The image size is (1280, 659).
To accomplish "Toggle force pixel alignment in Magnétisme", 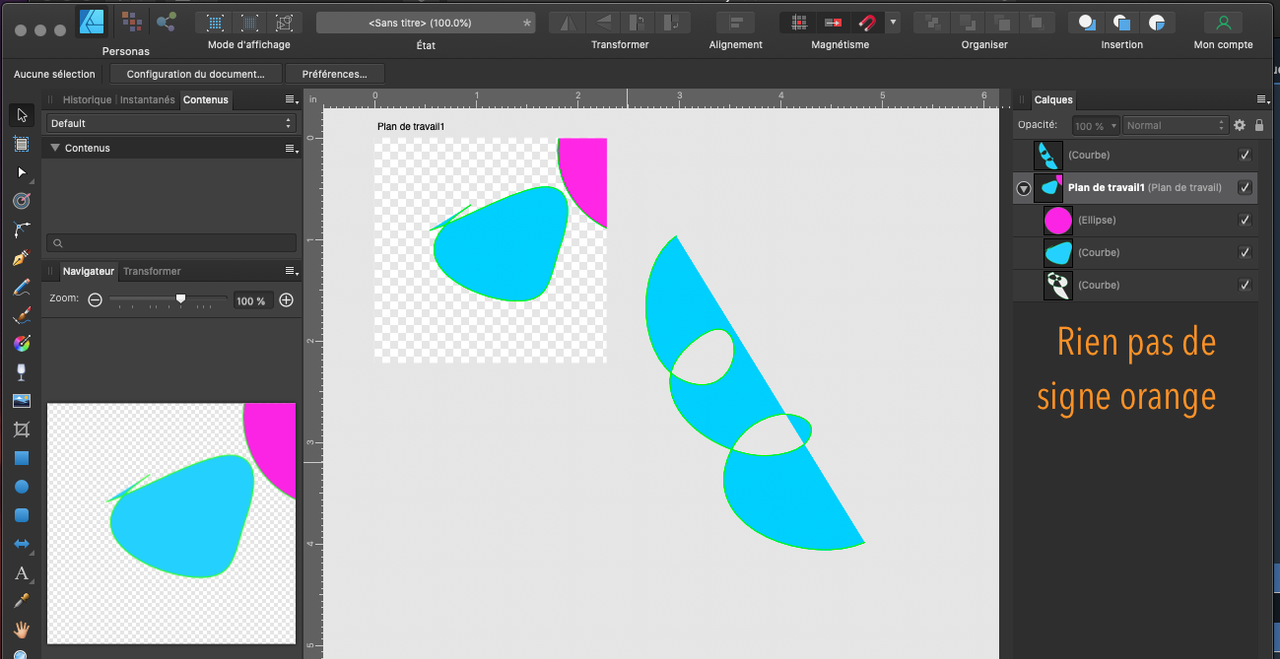I will [x=832, y=22].
